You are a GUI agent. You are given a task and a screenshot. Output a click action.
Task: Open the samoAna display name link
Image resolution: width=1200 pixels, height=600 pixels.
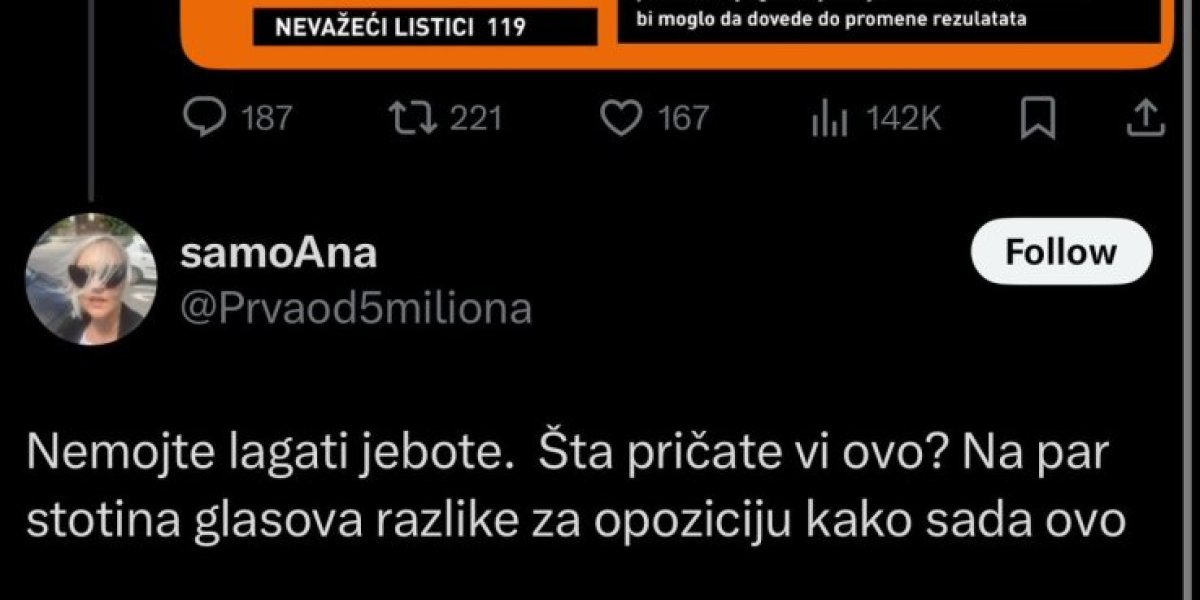[278, 254]
